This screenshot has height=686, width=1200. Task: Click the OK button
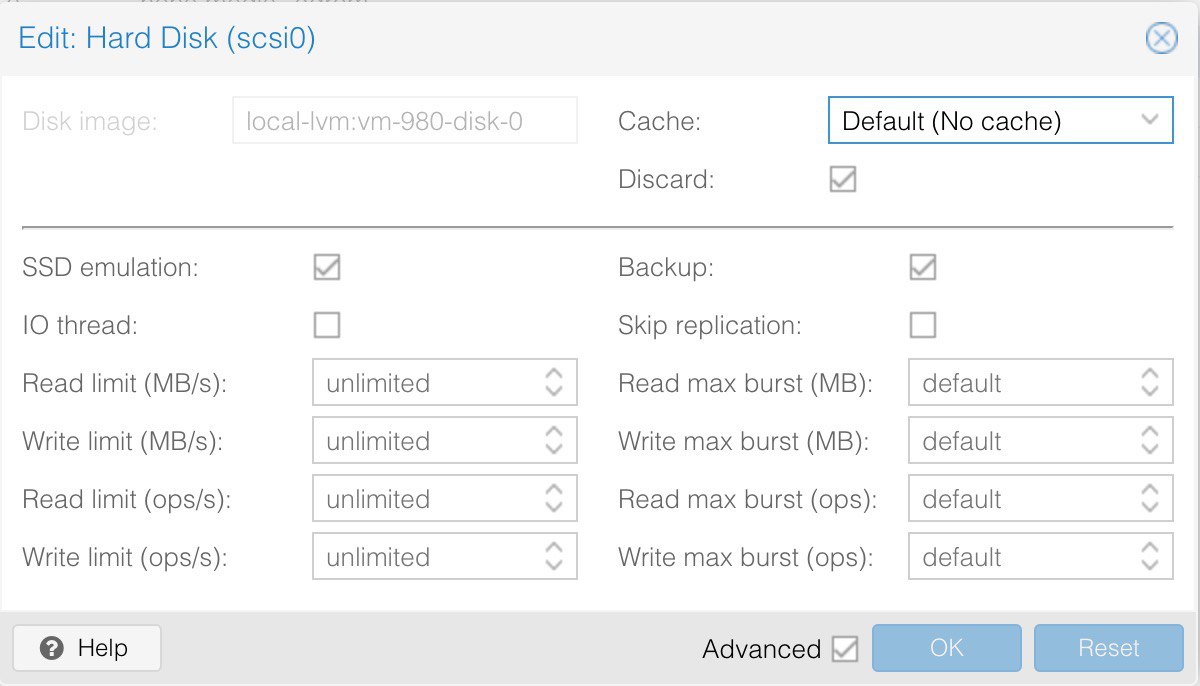point(947,648)
